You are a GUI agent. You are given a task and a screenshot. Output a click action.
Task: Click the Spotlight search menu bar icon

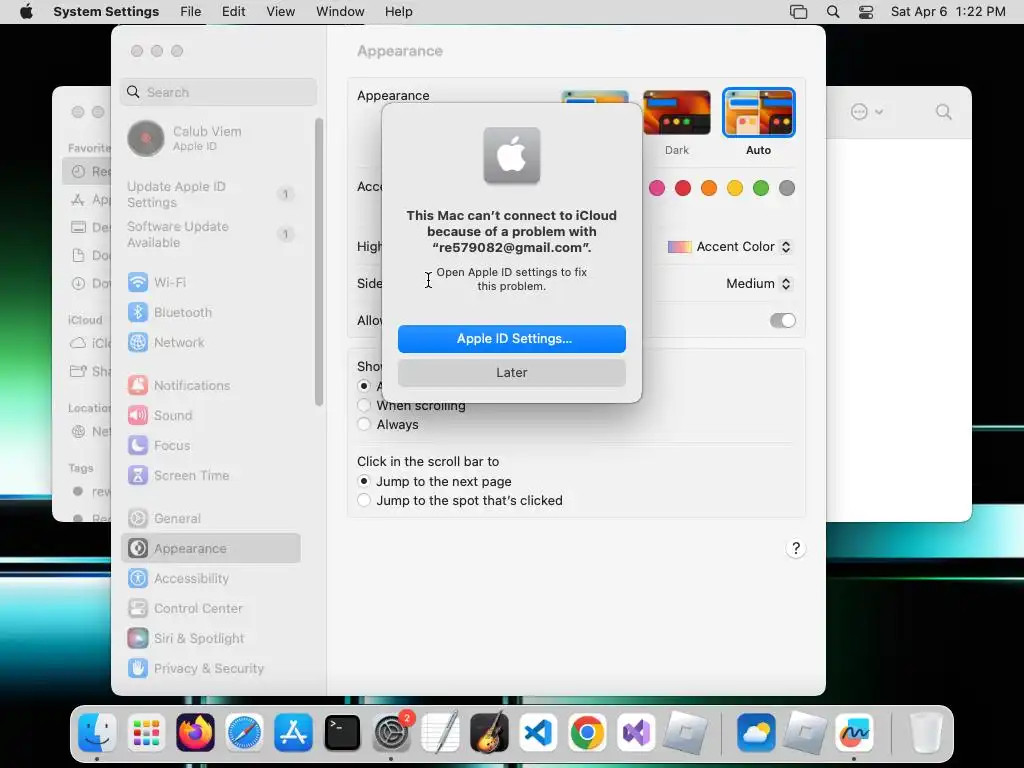(x=833, y=12)
